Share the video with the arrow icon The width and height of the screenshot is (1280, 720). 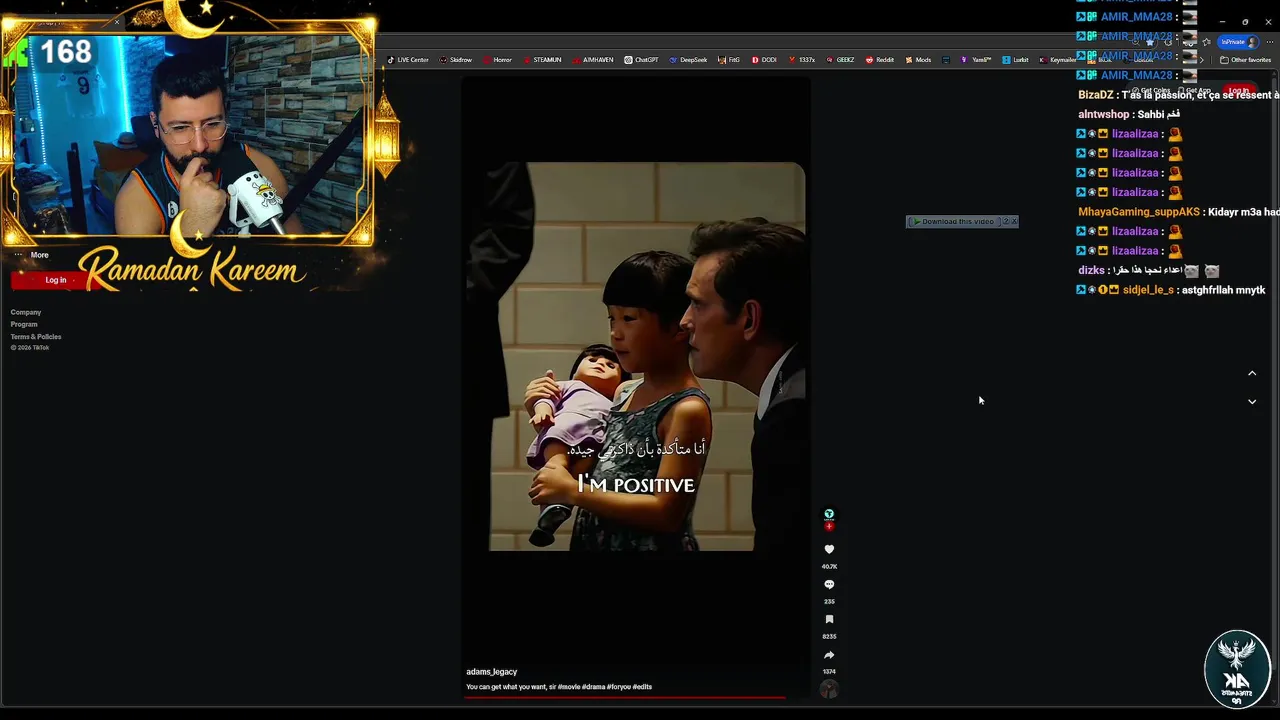829,655
